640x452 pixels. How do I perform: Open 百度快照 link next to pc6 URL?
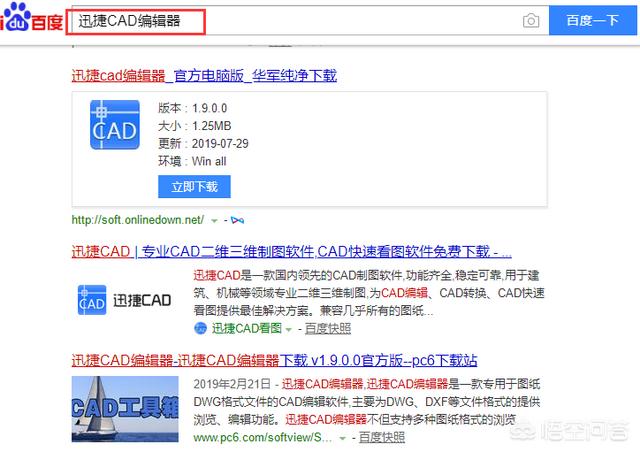(382, 437)
